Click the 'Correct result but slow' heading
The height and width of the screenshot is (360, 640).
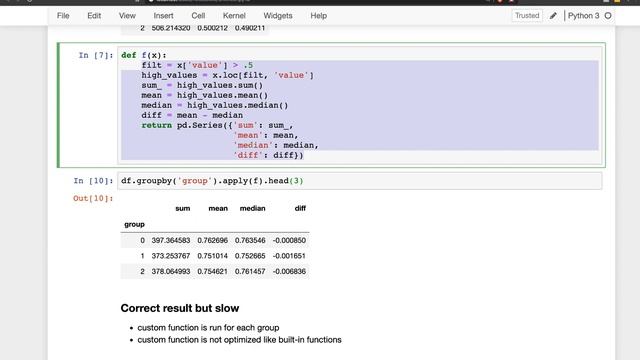(x=180, y=308)
